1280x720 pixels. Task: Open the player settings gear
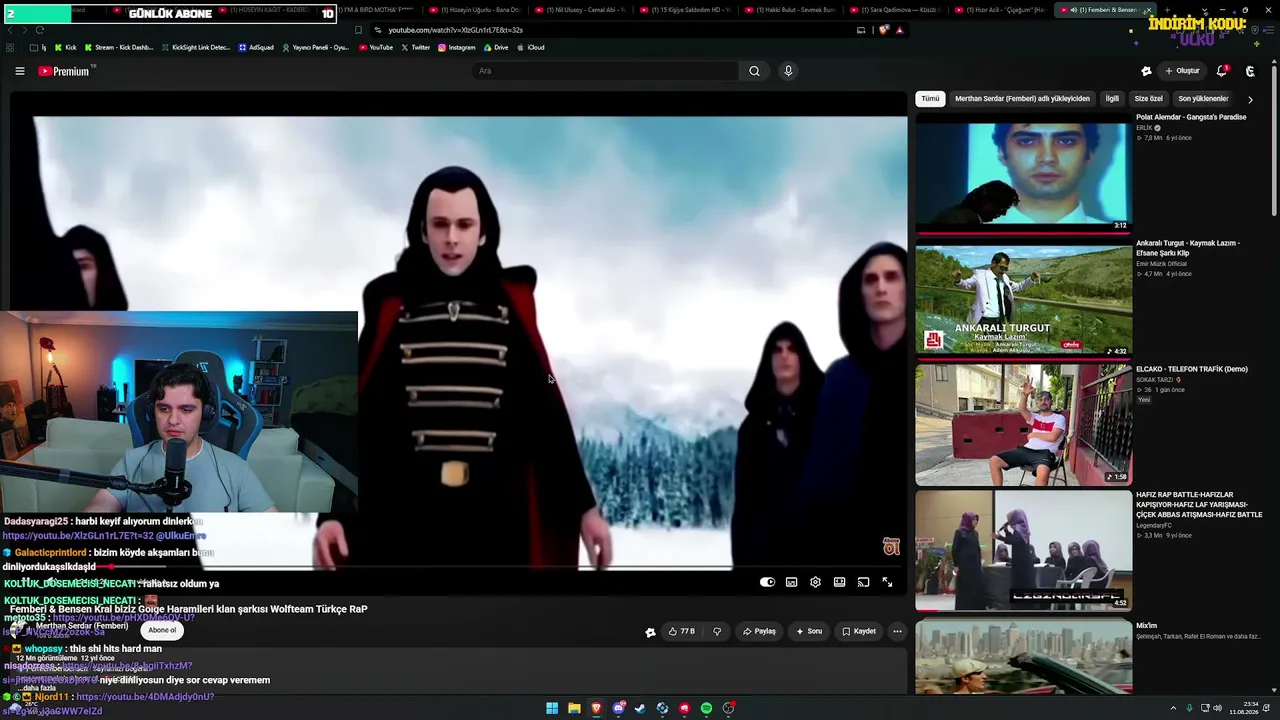pos(816,582)
